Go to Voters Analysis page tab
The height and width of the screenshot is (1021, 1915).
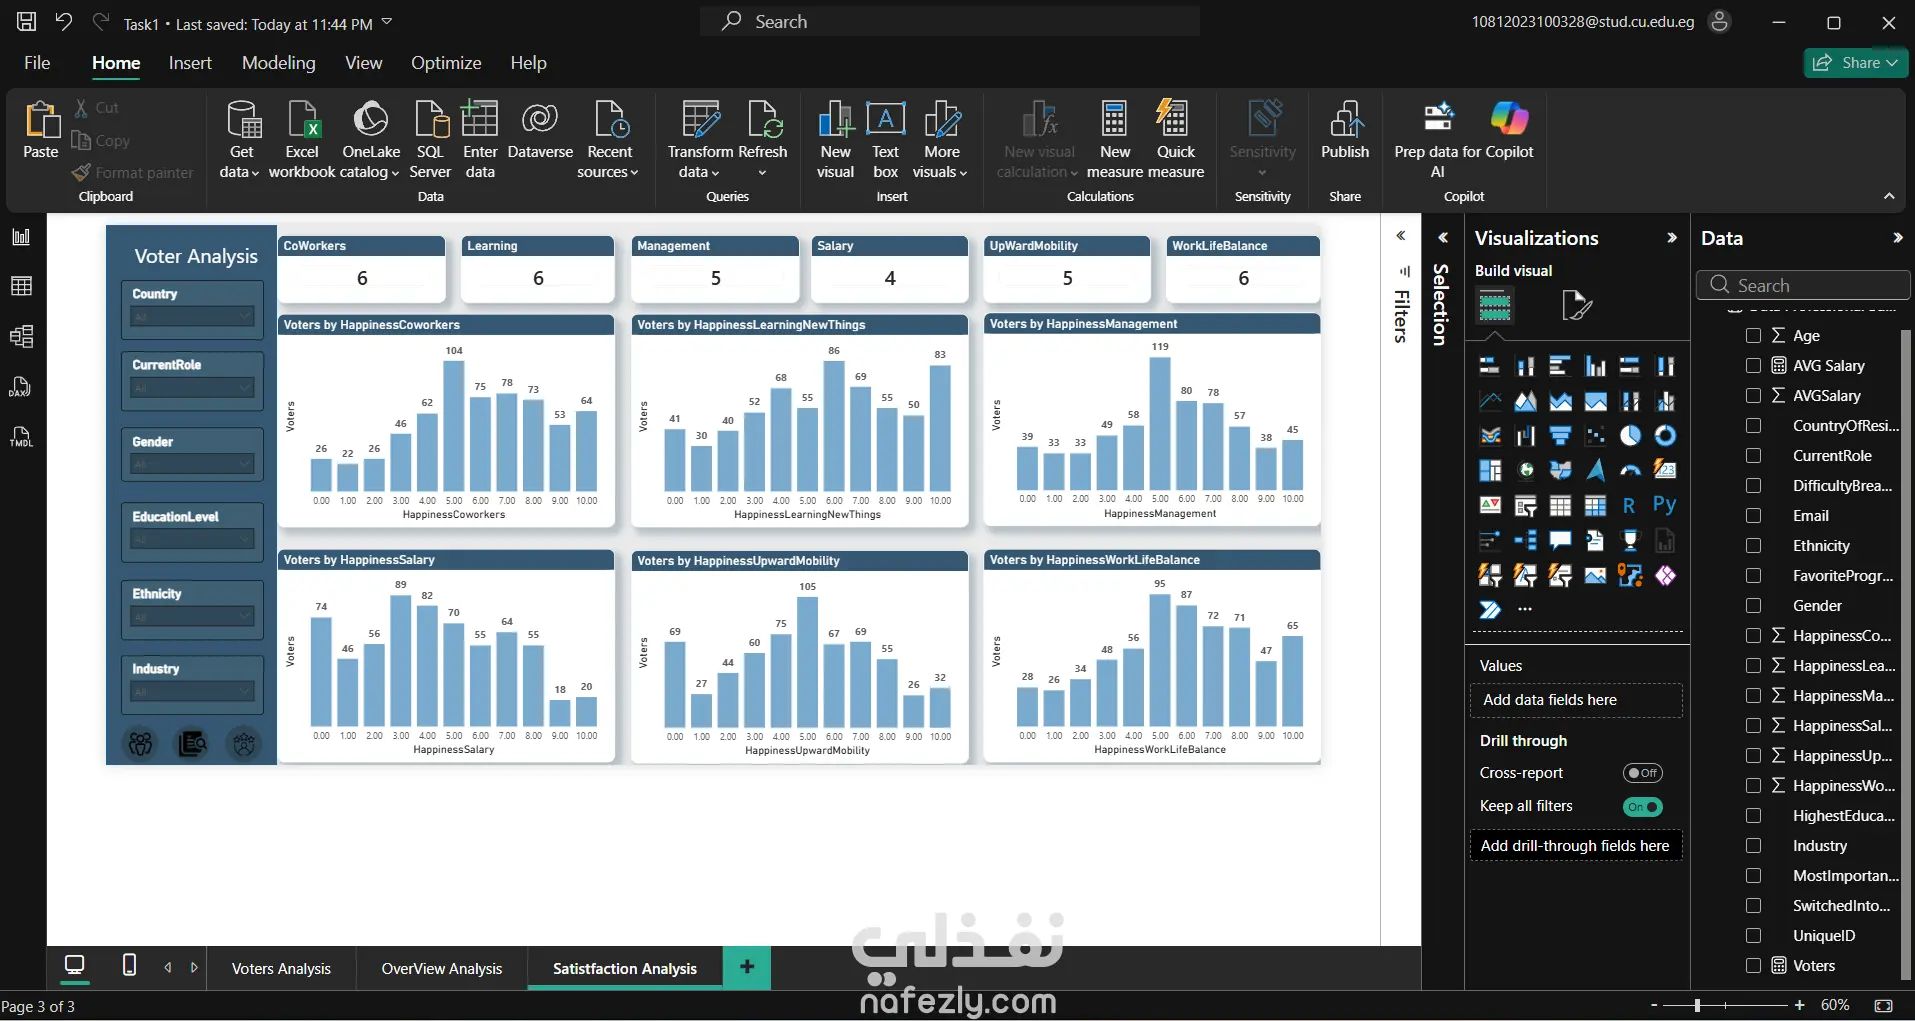(x=281, y=969)
